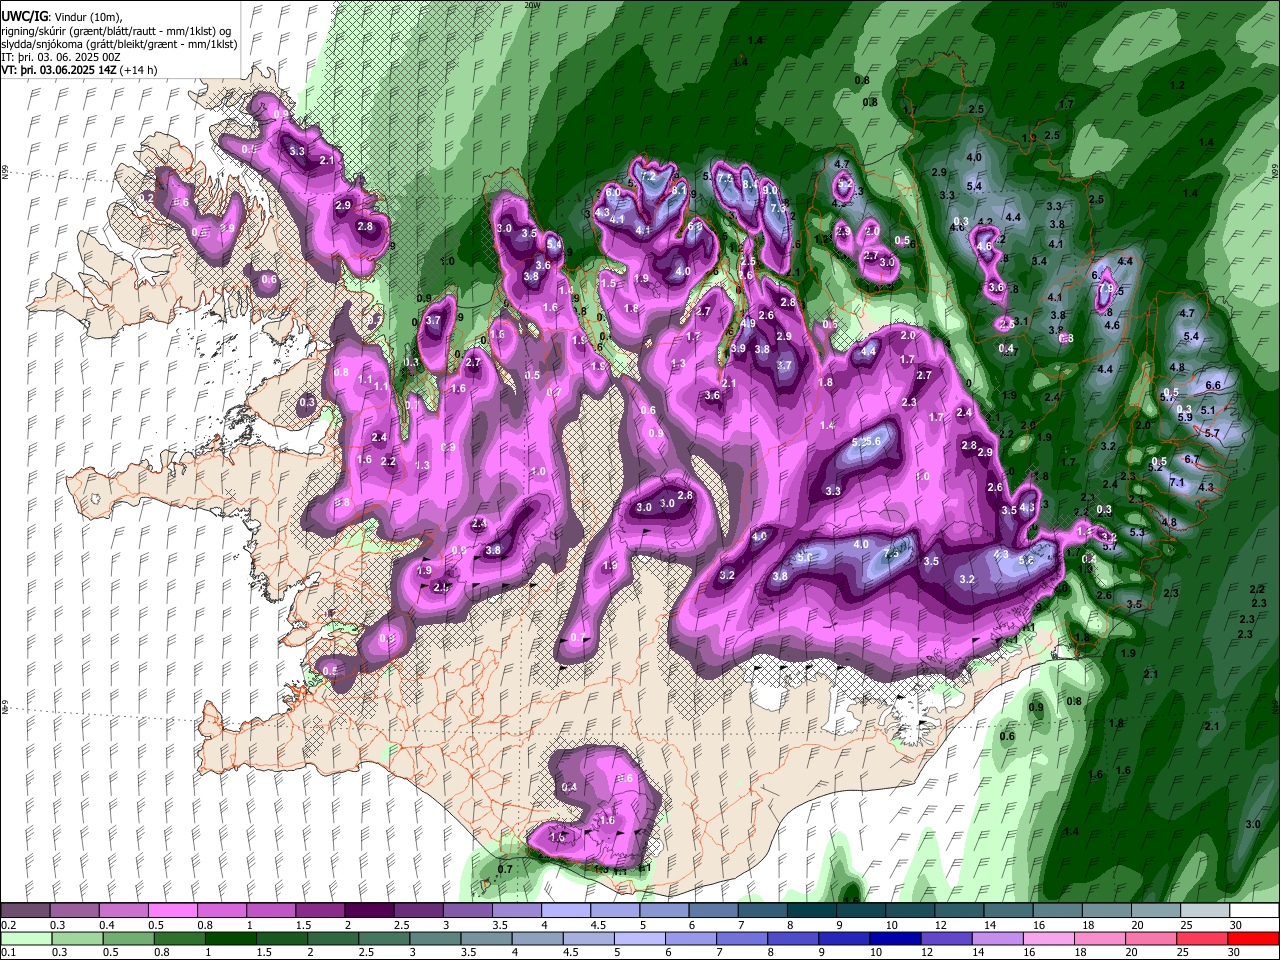Choose lower legend swatch between 2.5 and 3

383,938
